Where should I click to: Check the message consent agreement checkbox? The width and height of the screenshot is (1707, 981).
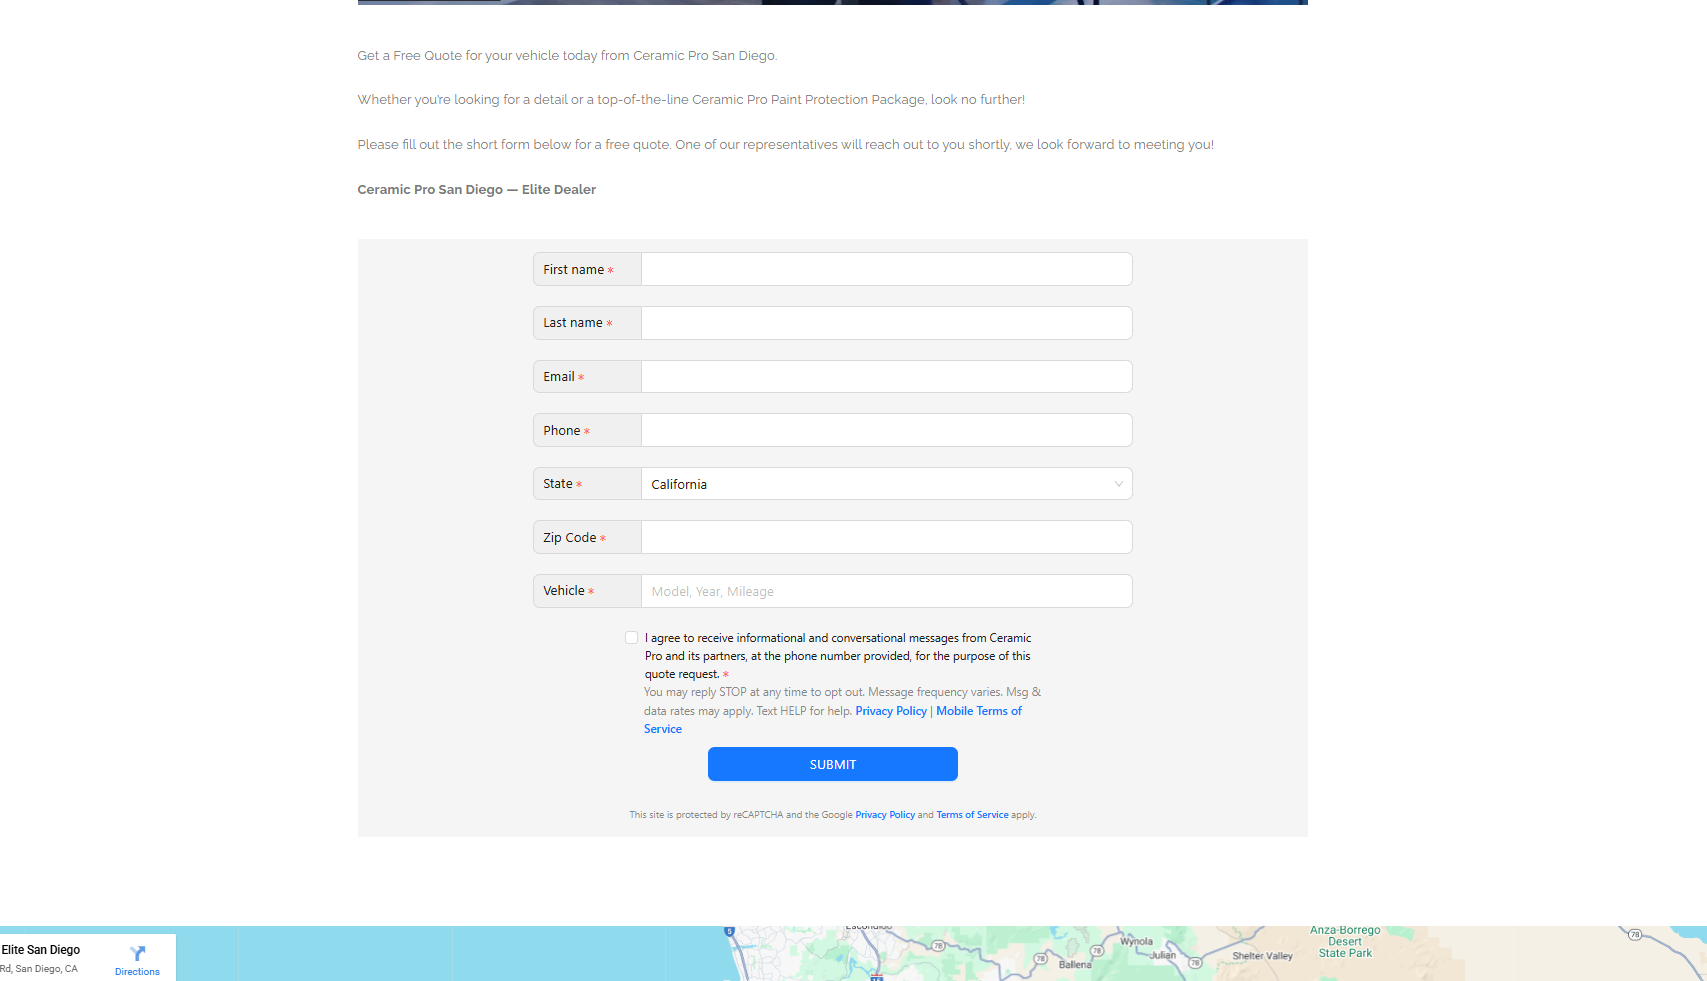point(631,637)
